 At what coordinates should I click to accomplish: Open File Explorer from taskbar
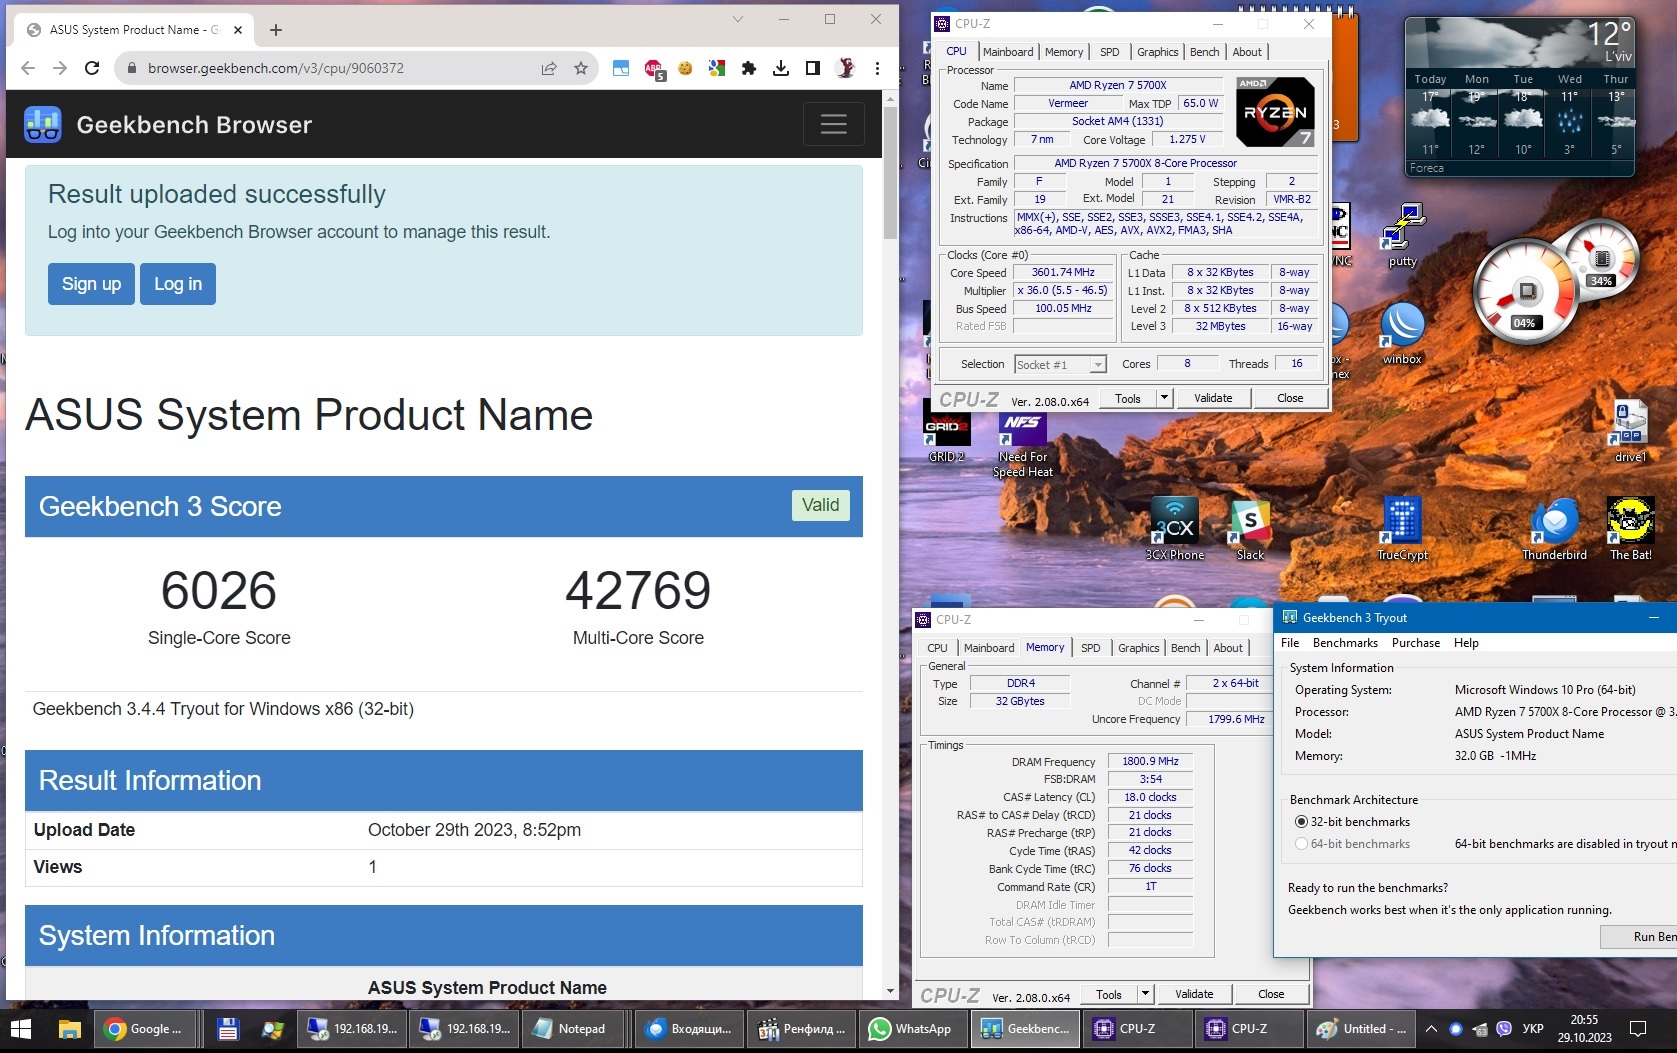(x=69, y=1028)
